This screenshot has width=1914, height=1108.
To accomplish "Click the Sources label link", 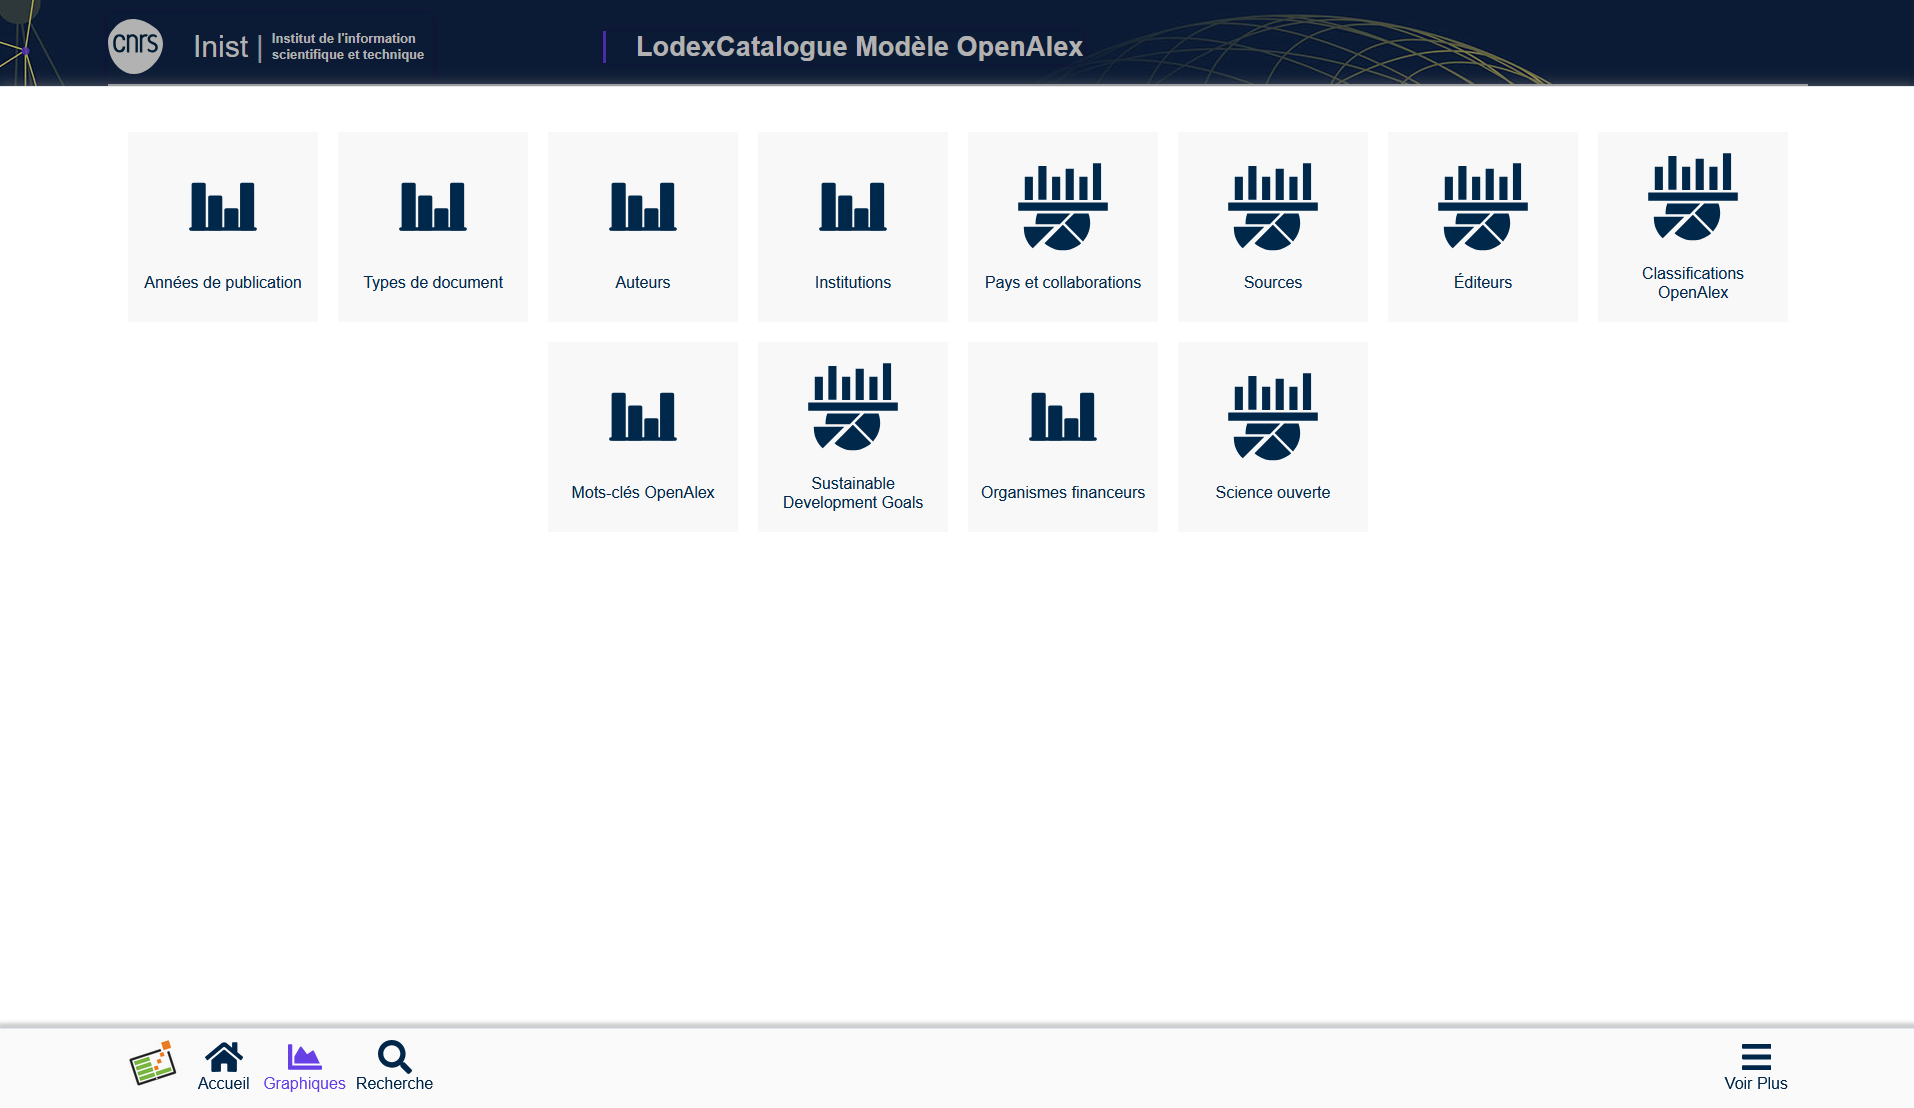I will pos(1273,283).
